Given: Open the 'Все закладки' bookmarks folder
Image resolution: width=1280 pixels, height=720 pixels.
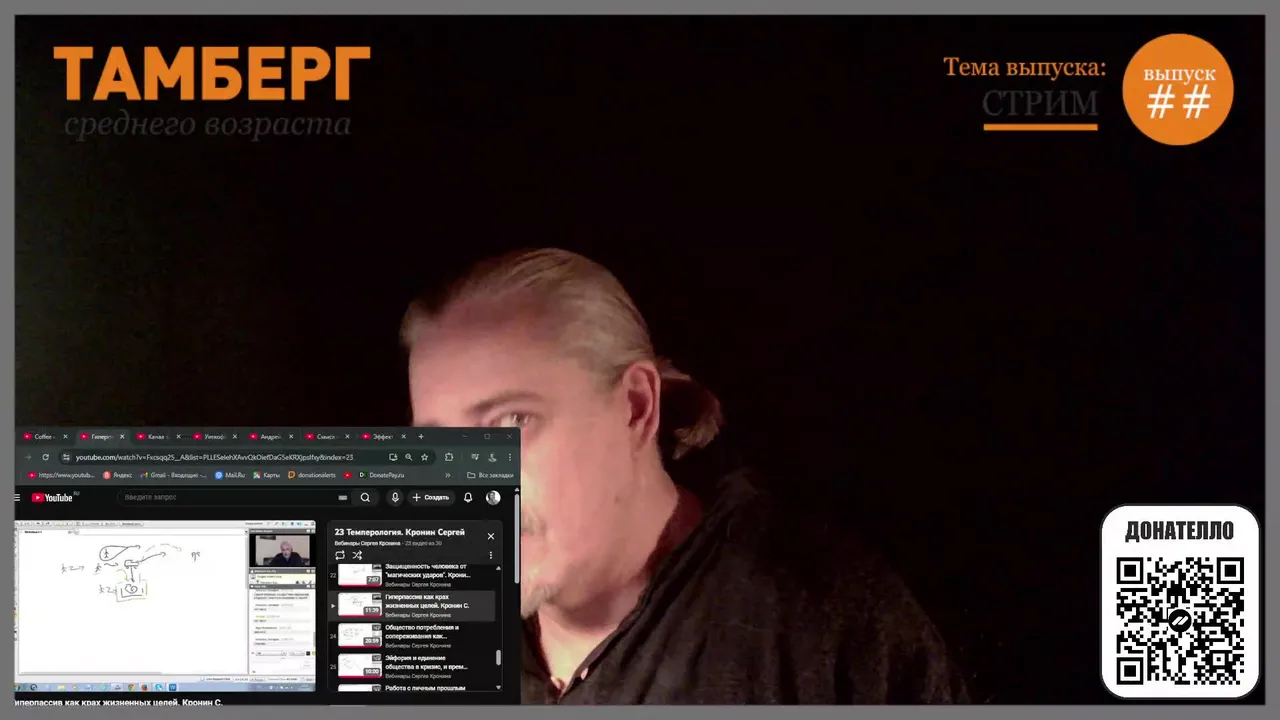Looking at the screenshot, I should pyautogui.click(x=490, y=475).
